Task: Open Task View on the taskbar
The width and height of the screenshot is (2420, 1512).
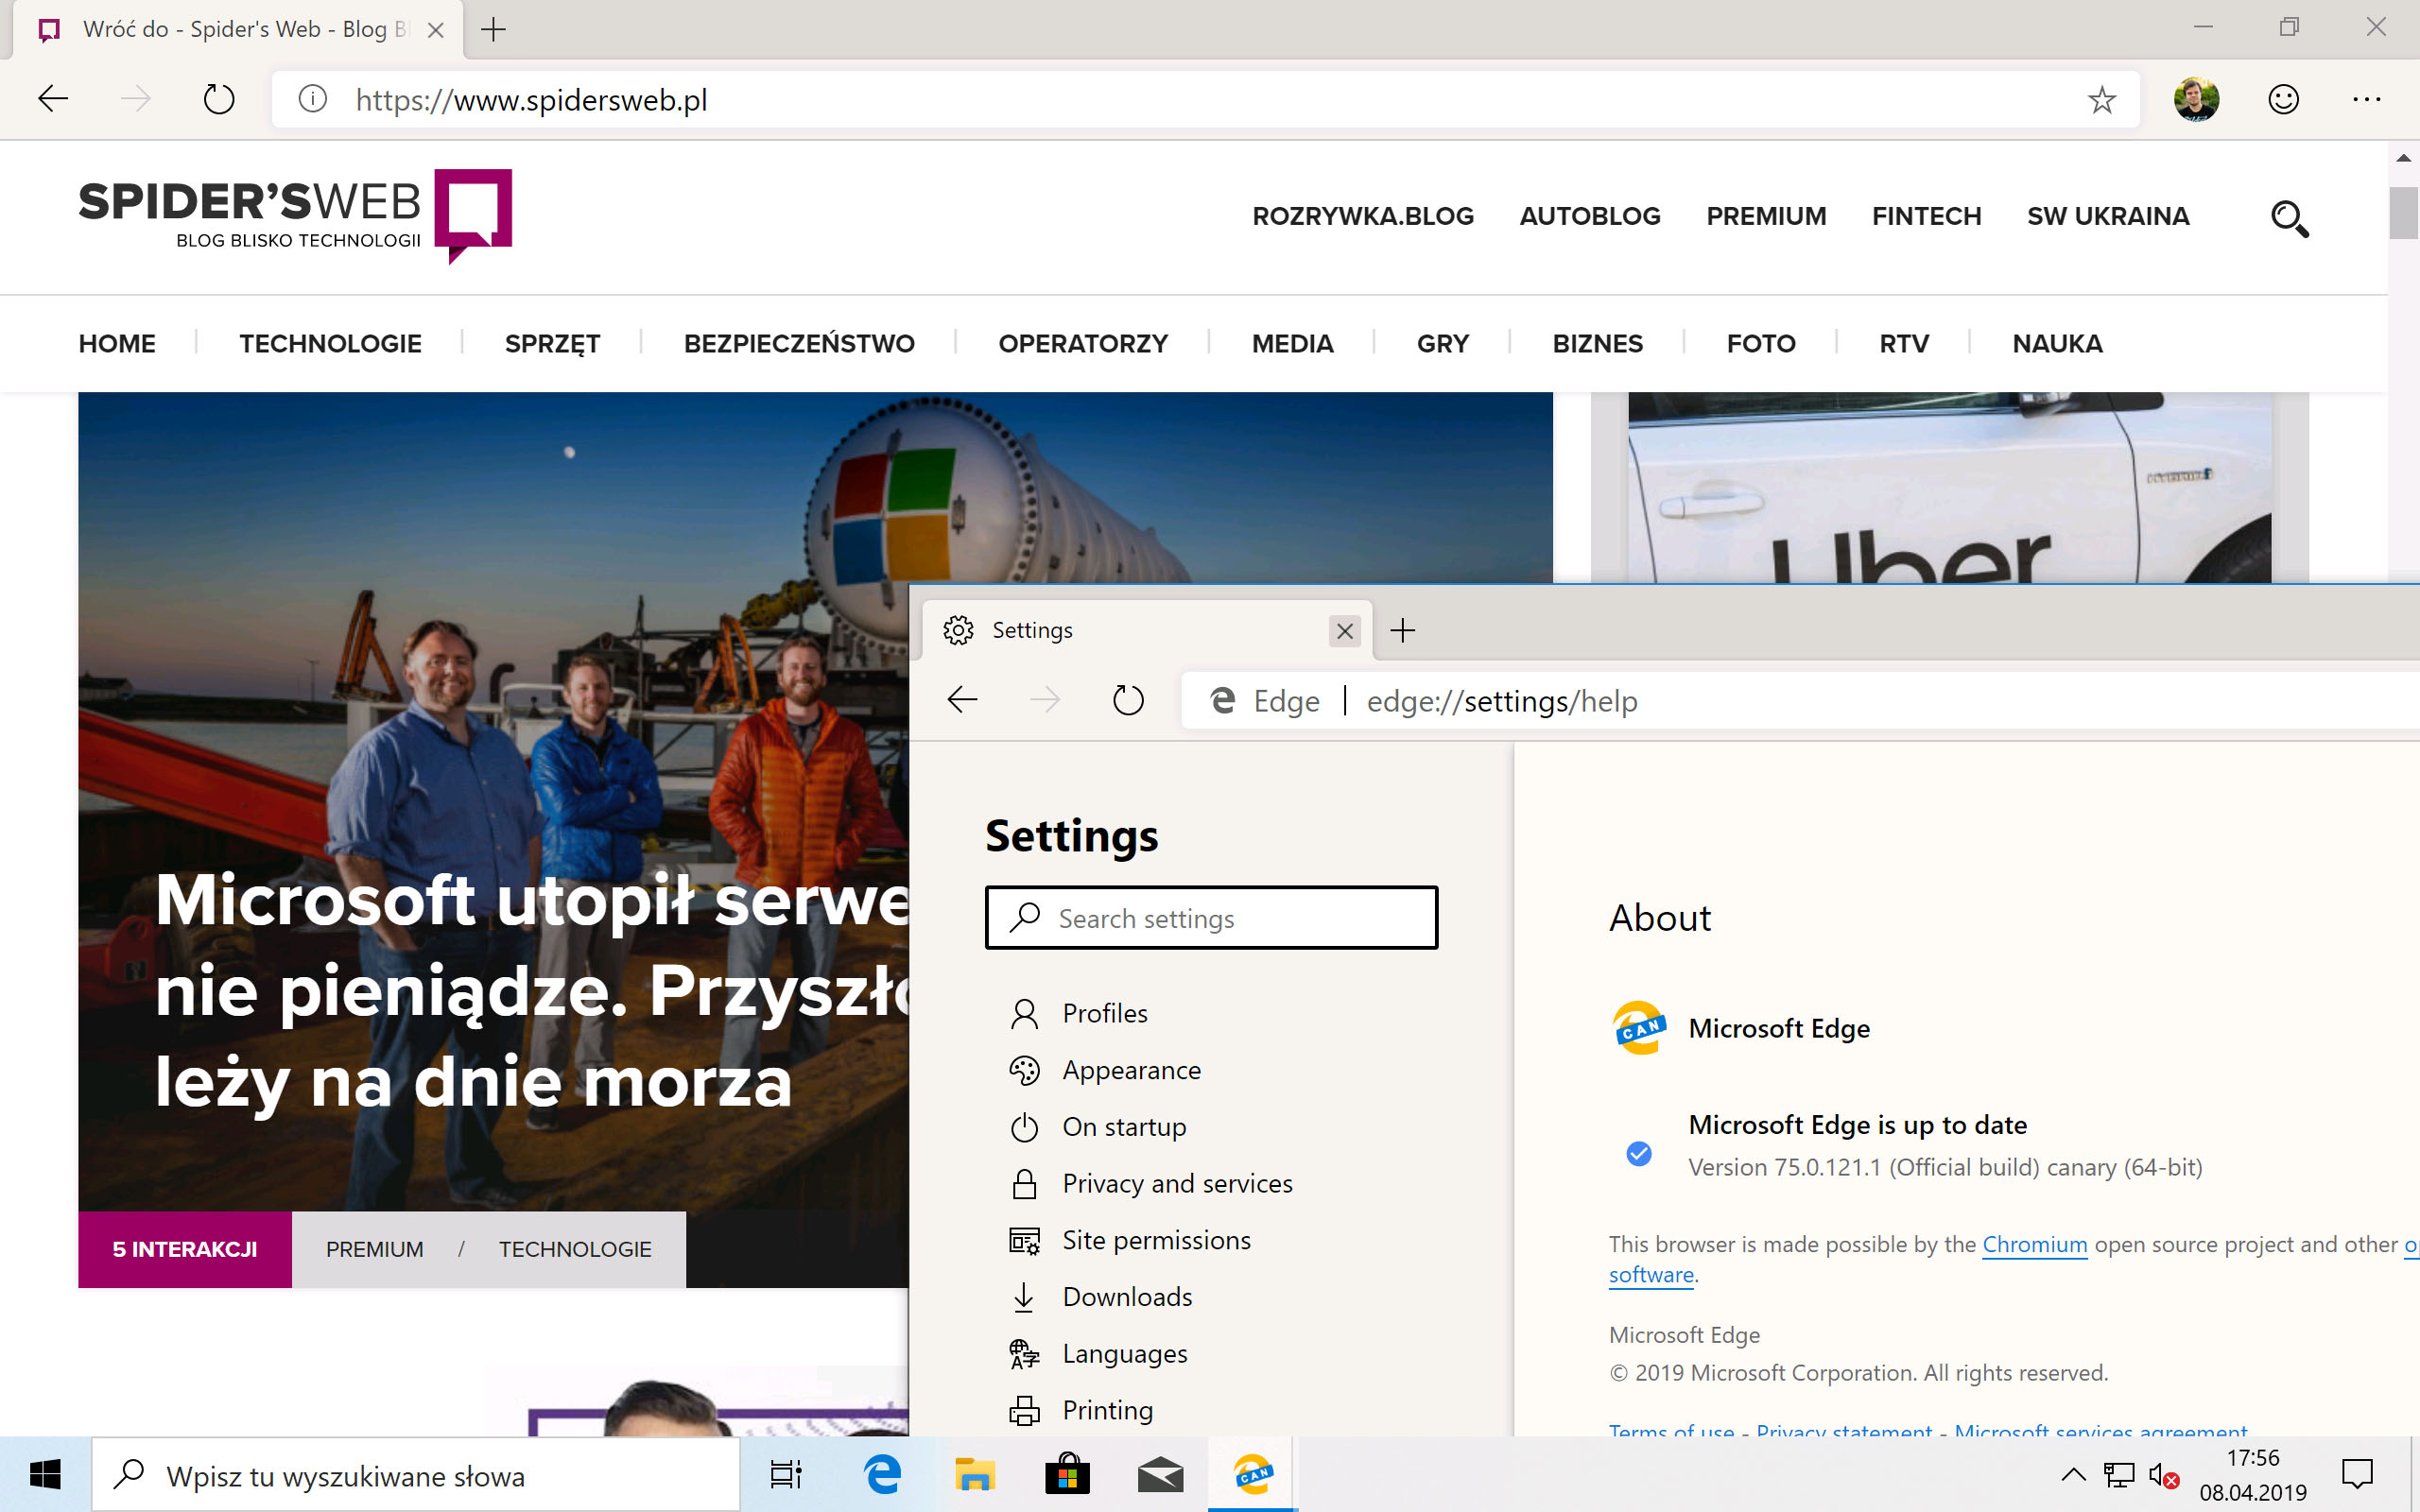Action: point(786,1474)
